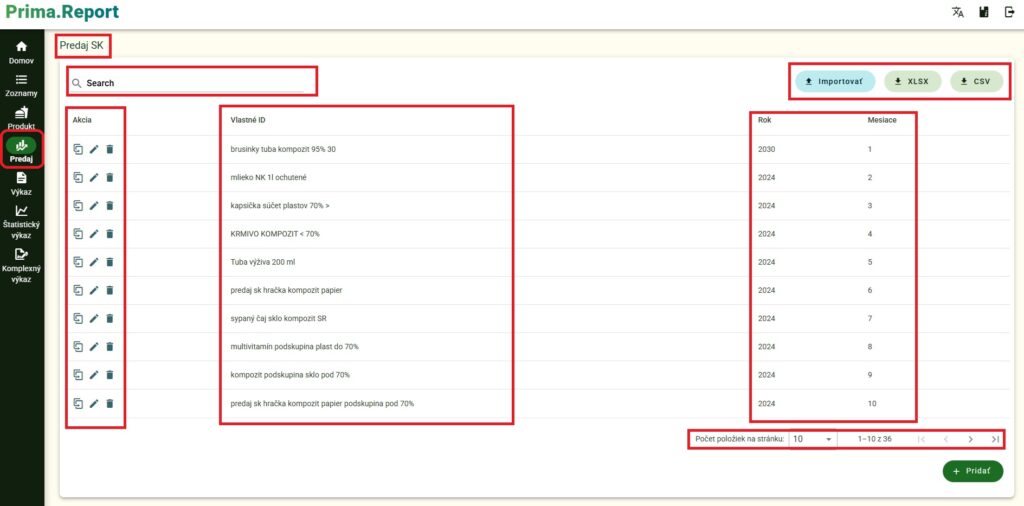Delete the 'kapsička súčet plastov 70% >' row
Screen dimensions: 1024x506
coord(110,205)
